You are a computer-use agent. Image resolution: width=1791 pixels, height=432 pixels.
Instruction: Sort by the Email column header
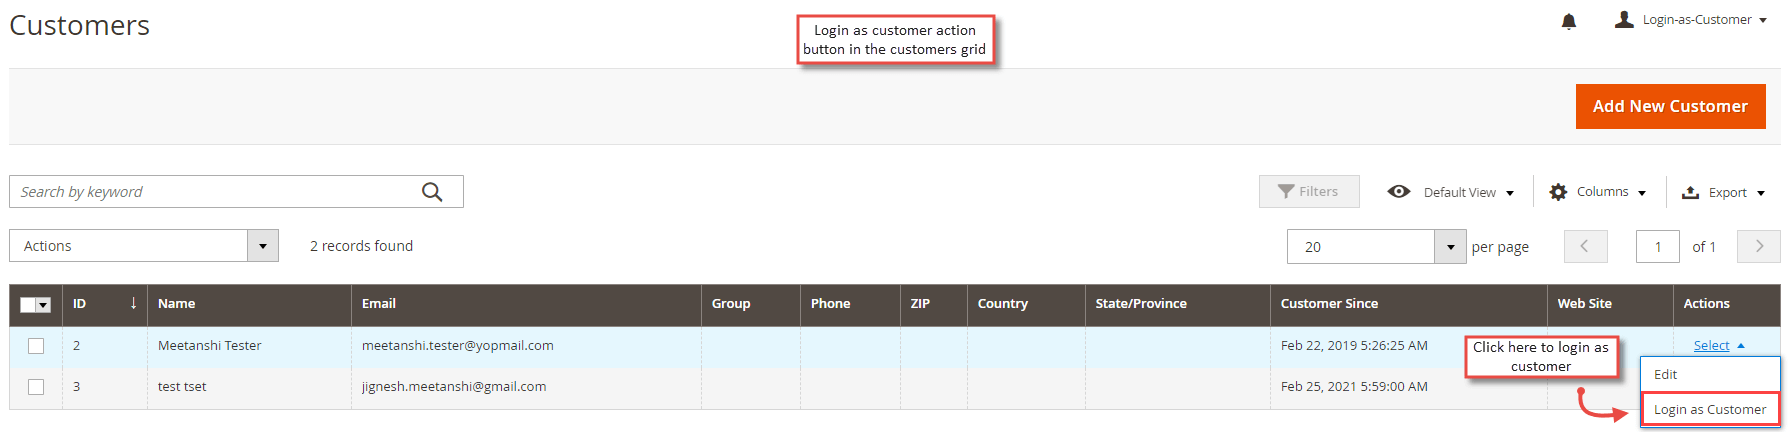point(526,304)
